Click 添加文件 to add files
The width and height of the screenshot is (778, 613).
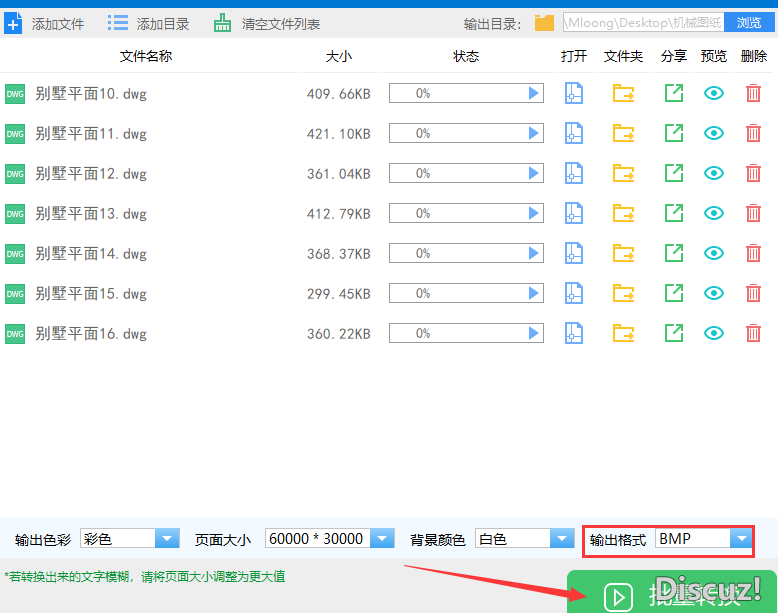[x=45, y=23]
